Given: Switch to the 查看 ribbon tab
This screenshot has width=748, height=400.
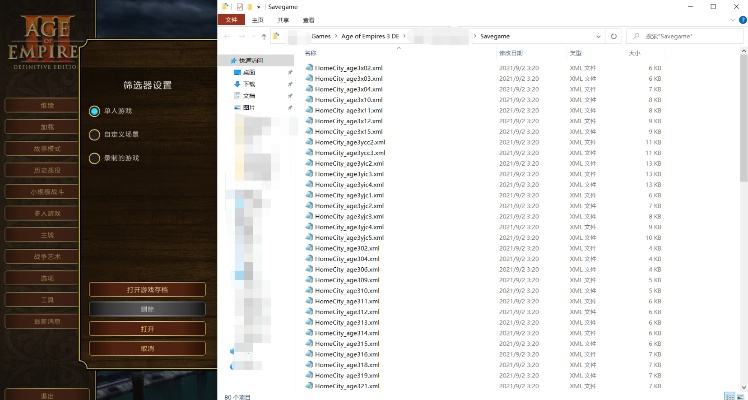Looking at the screenshot, I should (308, 20).
